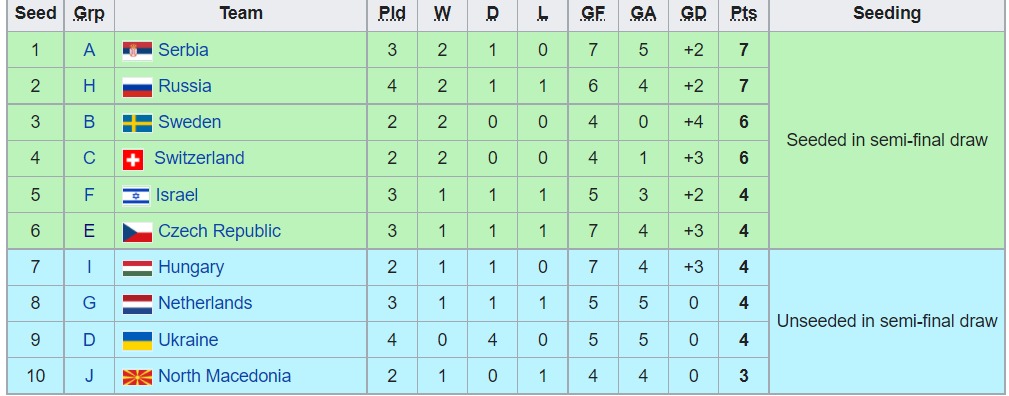1009x396 pixels.
Task: Open Group A link in Serbia row
Action: coord(89,50)
